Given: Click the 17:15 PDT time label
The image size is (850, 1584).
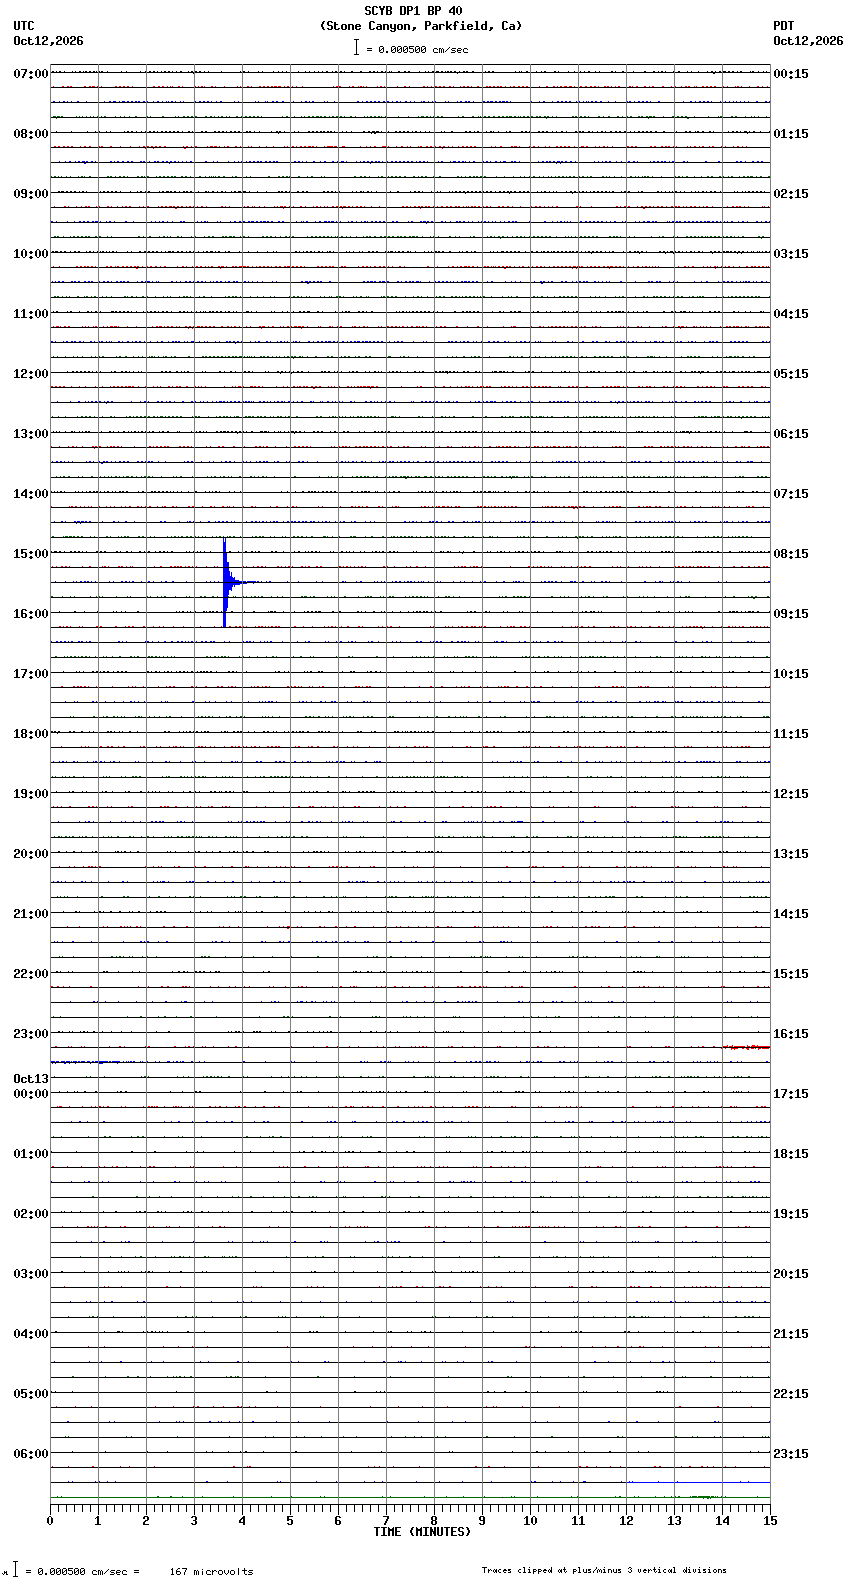Looking at the screenshot, I should tap(791, 1094).
